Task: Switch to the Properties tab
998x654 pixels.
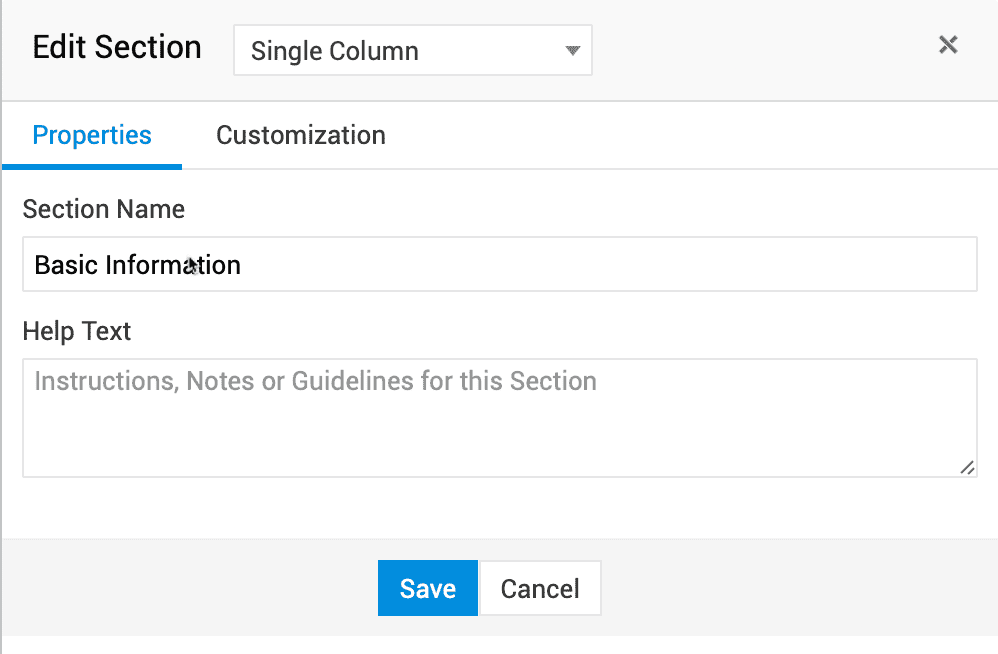Action: coord(92,135)
